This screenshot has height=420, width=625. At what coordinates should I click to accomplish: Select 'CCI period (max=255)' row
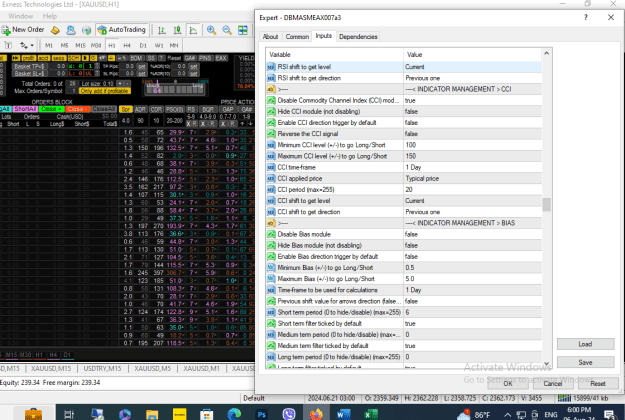click(x=403, y=190)
